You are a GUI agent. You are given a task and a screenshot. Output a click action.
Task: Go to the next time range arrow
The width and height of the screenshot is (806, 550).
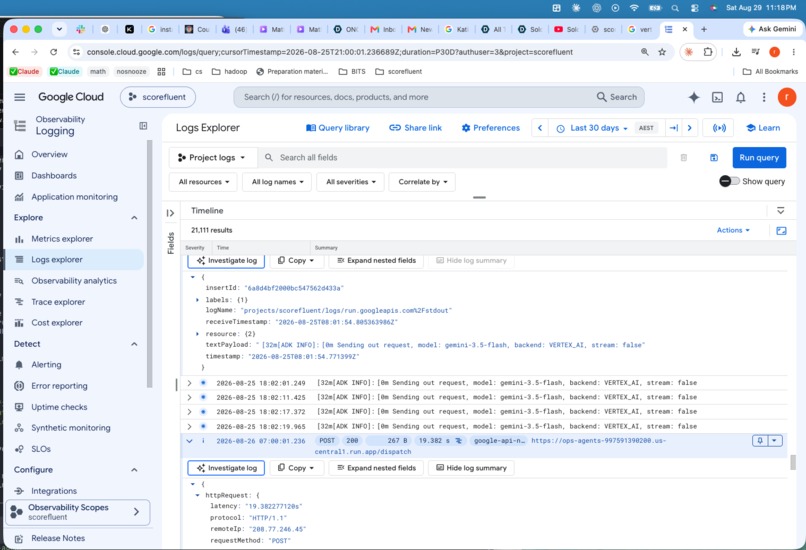tap(689, 128)
